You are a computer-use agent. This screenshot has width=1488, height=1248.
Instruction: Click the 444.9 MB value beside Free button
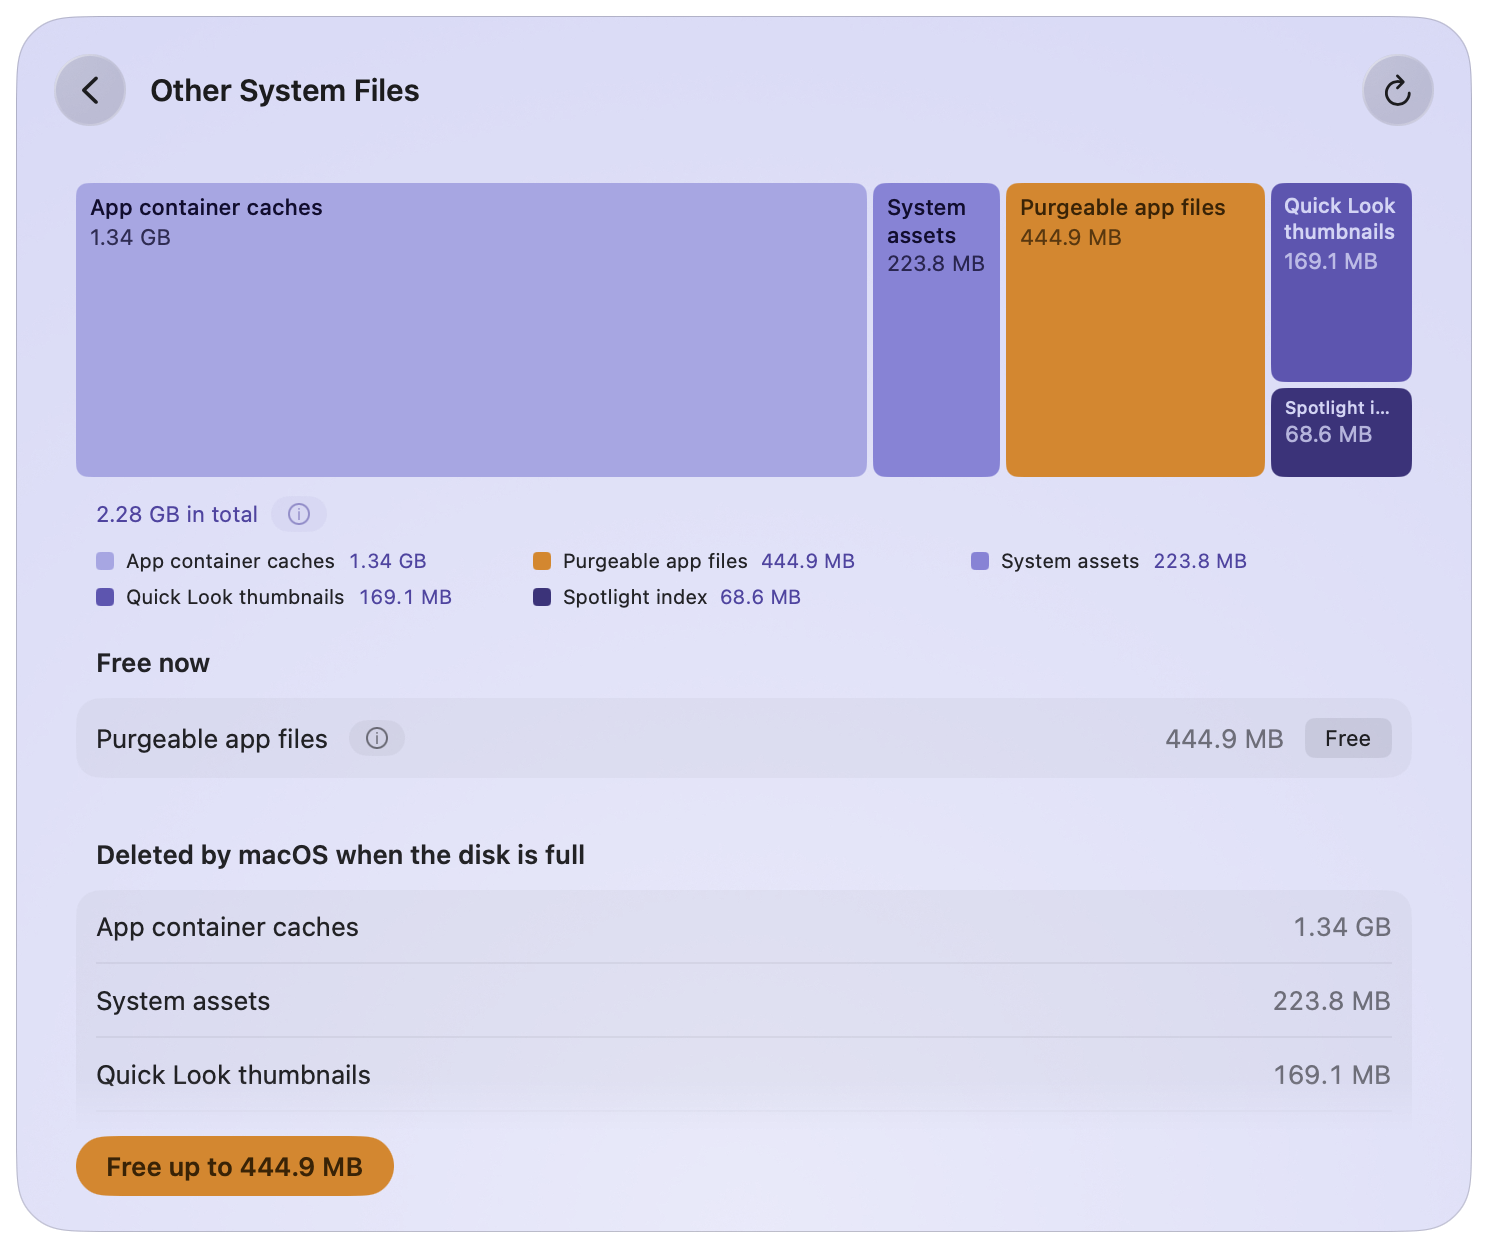point(1224,739)
